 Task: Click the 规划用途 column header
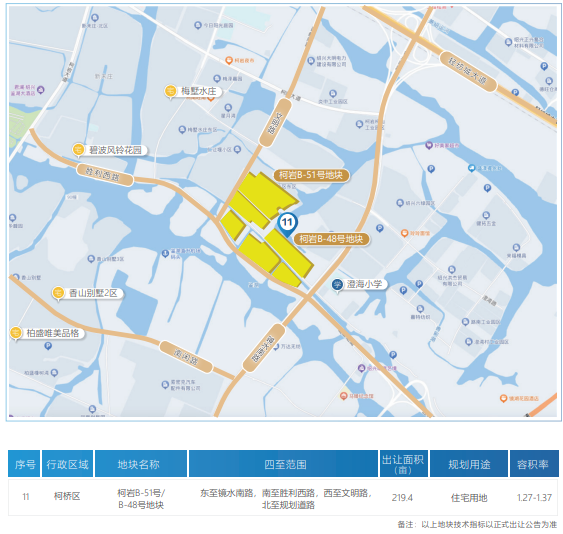pos(469,464)
